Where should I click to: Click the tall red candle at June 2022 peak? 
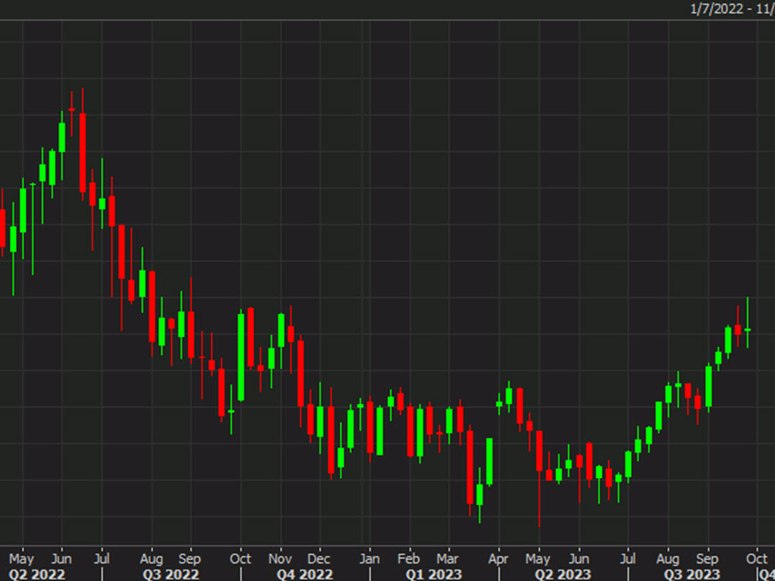82,154
